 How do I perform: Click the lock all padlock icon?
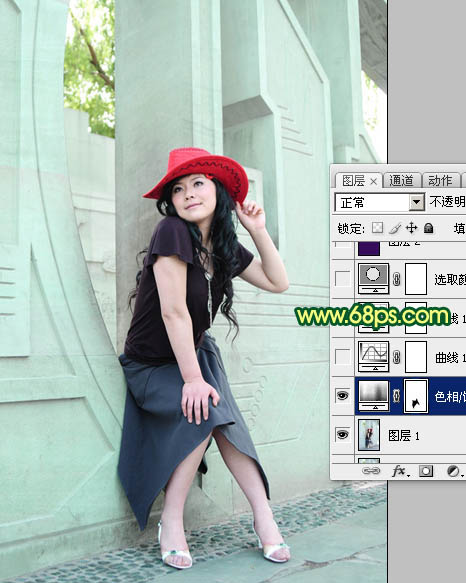click(428, 228)
